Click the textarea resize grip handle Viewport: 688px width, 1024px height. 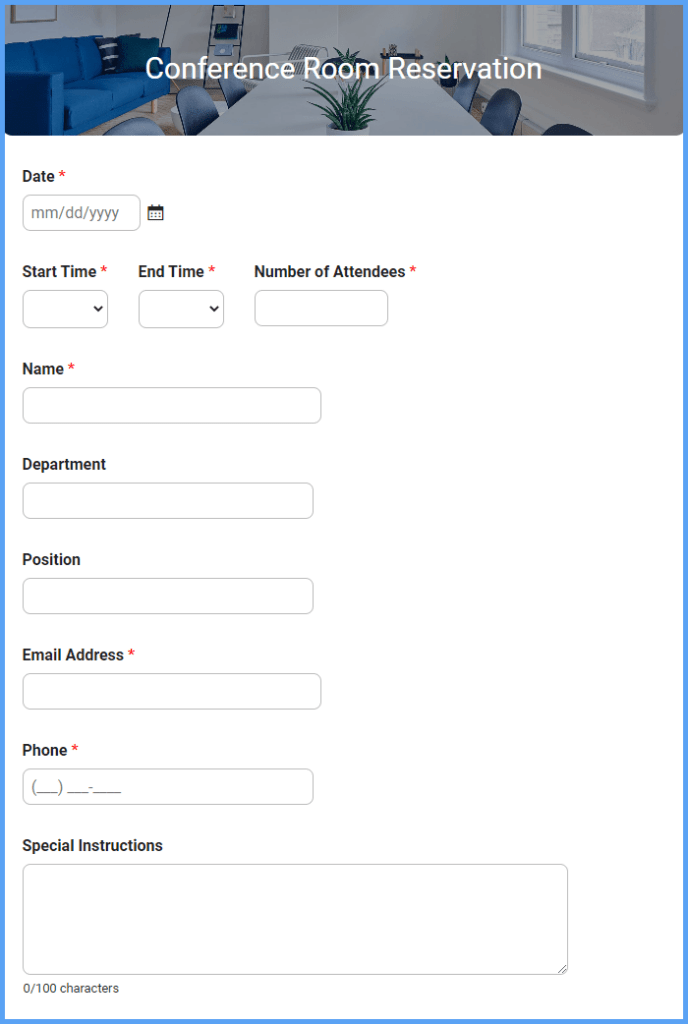coord(563,969)
